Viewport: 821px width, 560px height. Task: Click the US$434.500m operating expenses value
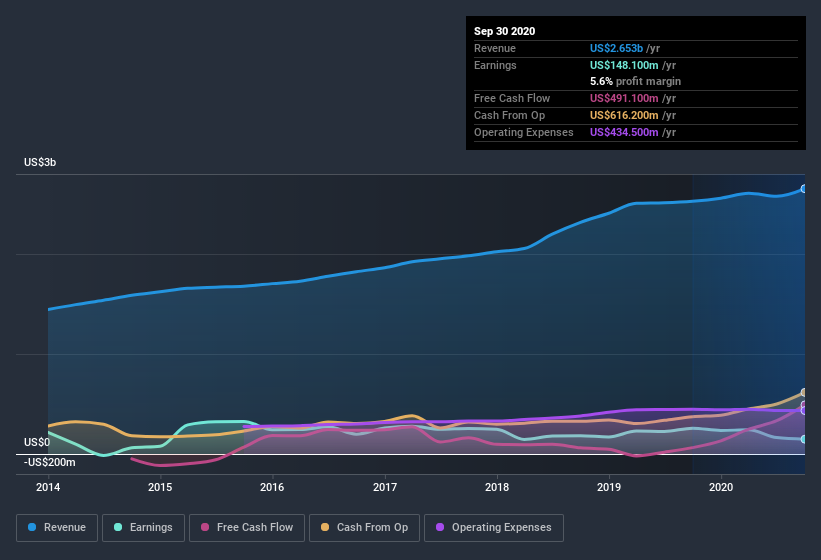click(624, 132)
